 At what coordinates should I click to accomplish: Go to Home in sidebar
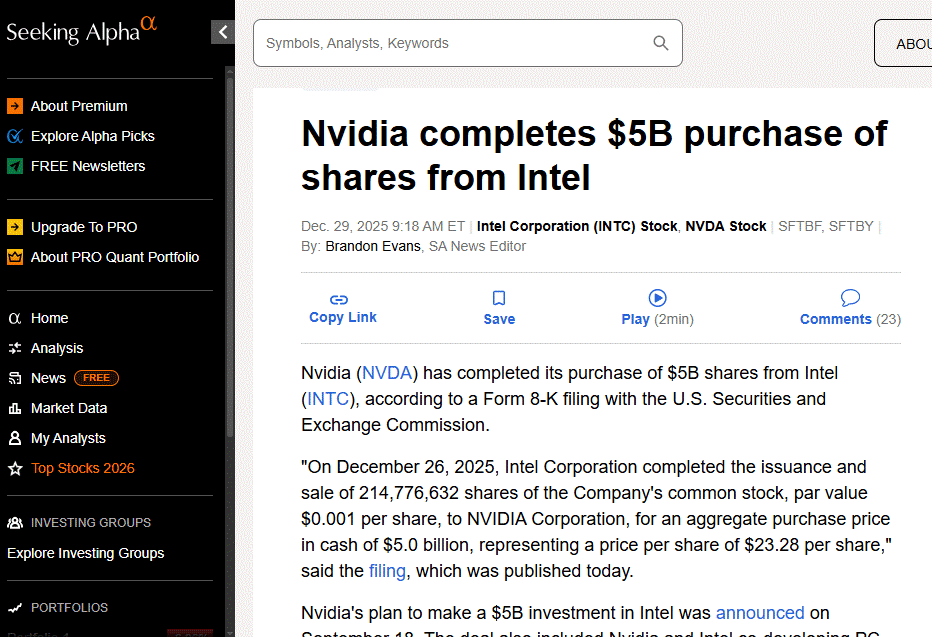tap(49, 318)
